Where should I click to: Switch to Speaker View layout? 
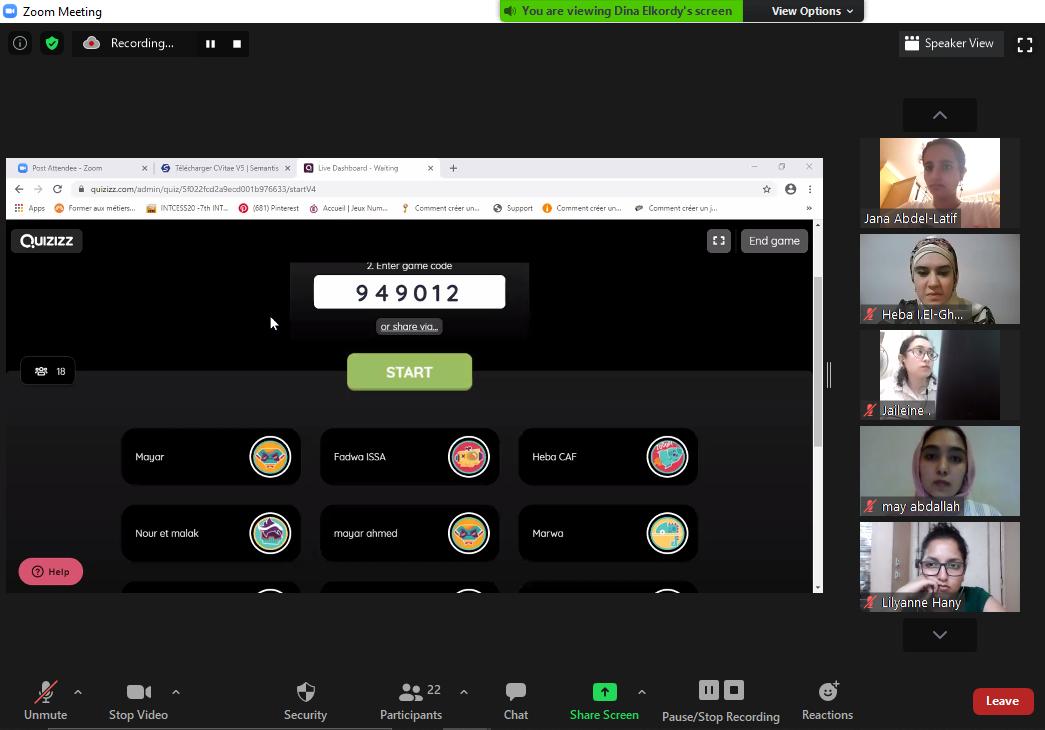point(948,44)
